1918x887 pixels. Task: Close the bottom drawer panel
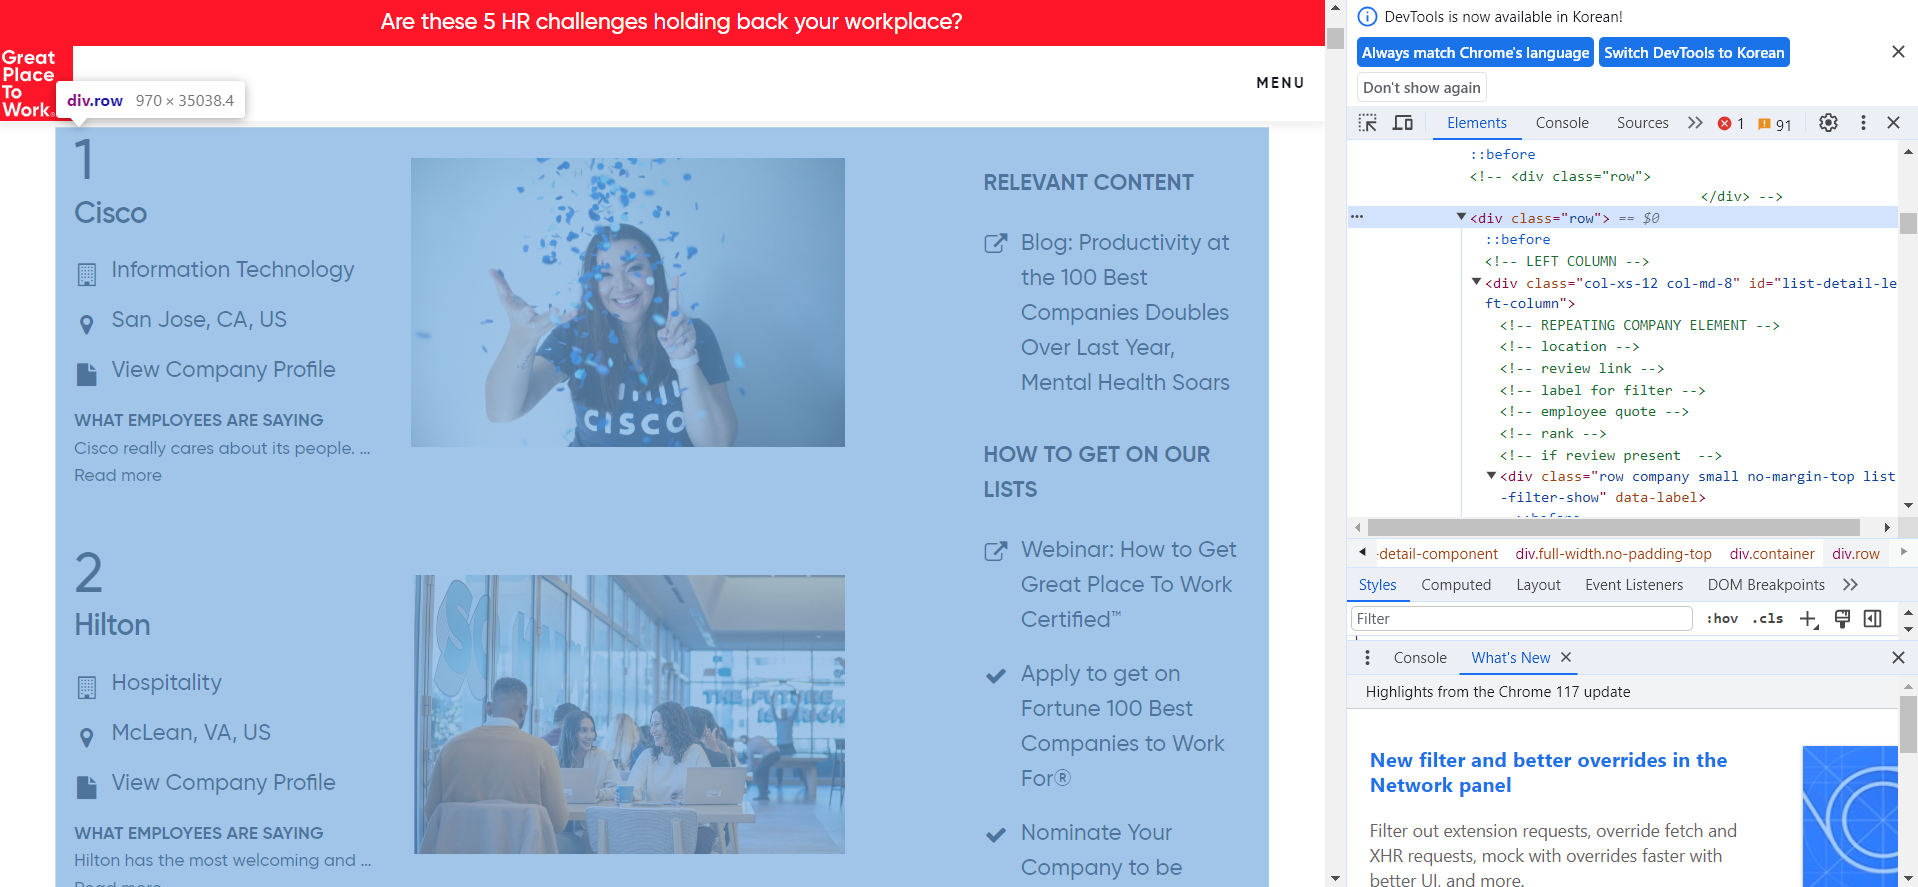tap(1898, 658)
